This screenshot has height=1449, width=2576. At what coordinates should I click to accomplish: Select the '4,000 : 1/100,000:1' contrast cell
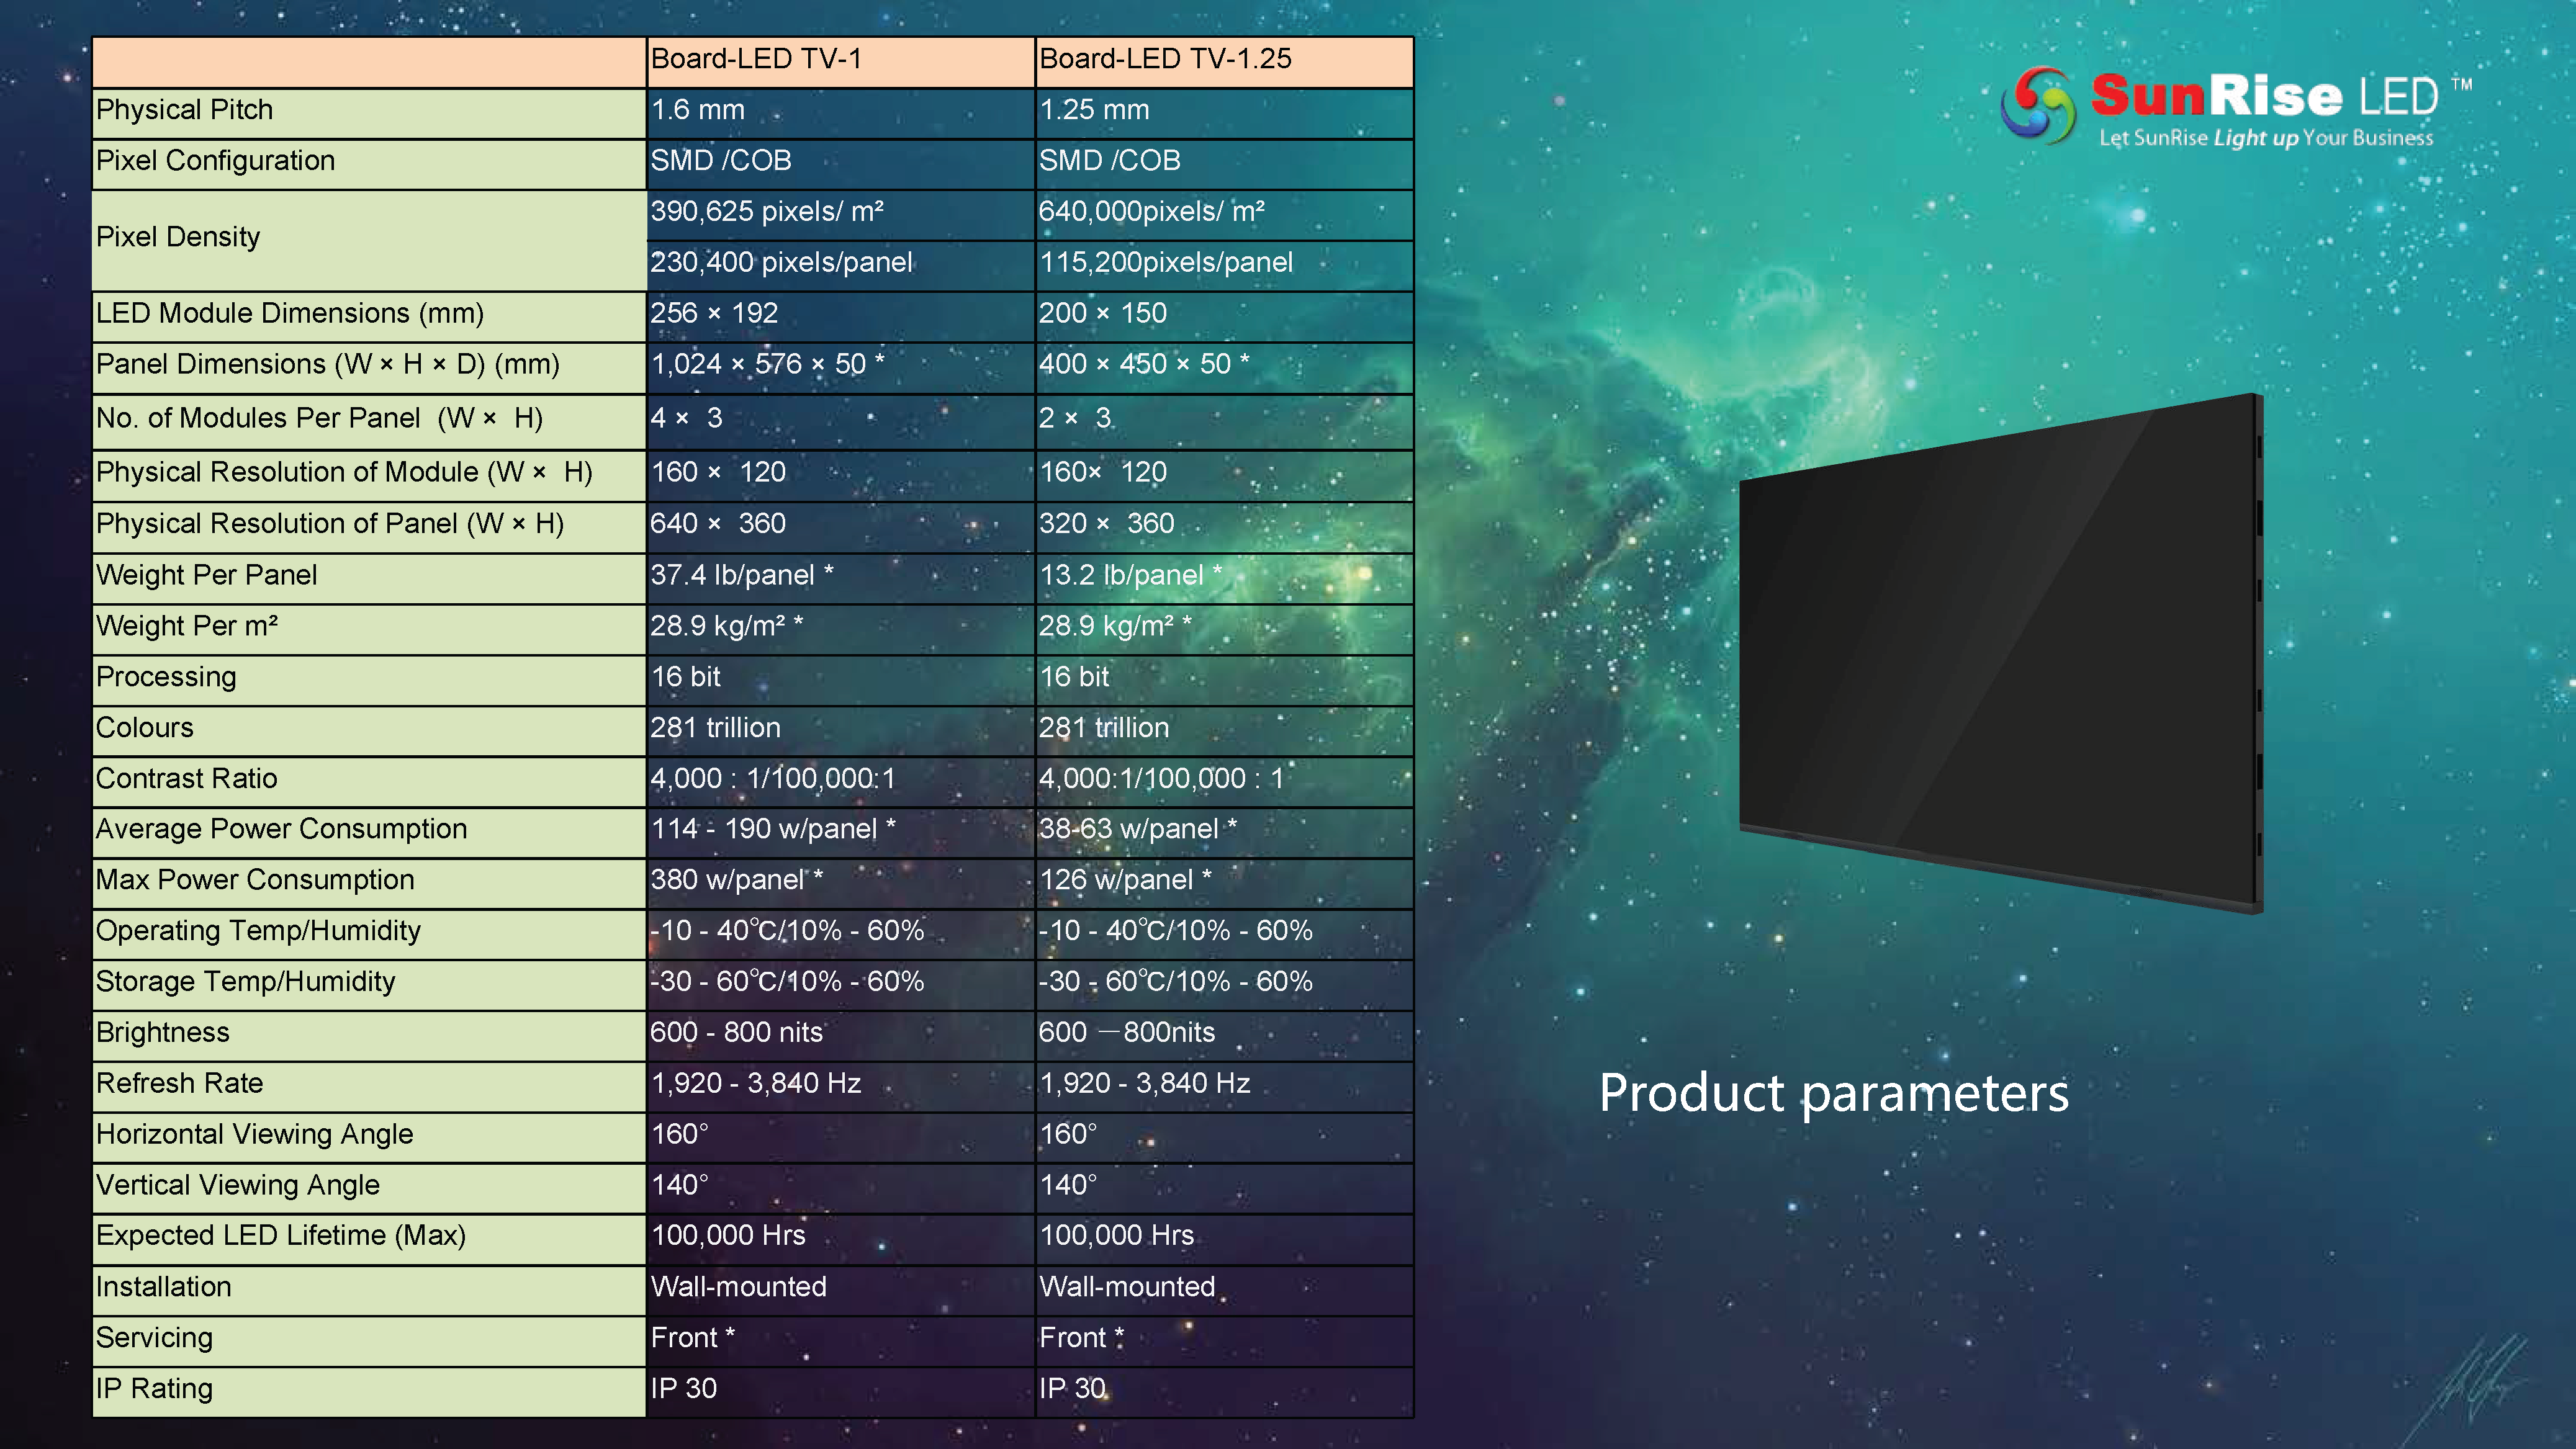coord(840,782)
